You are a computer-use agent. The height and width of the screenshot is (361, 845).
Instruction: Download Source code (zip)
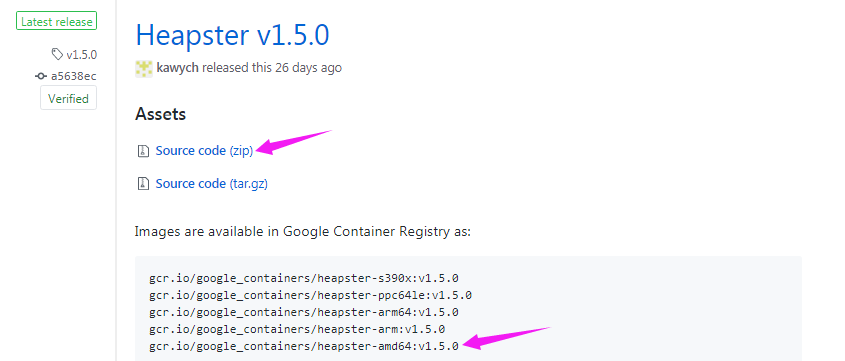(x=204, y=151)
